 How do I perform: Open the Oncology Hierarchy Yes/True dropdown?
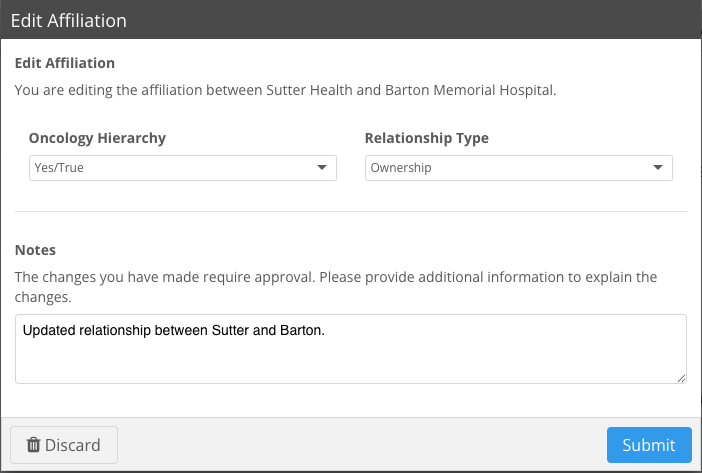coord(183,168)
